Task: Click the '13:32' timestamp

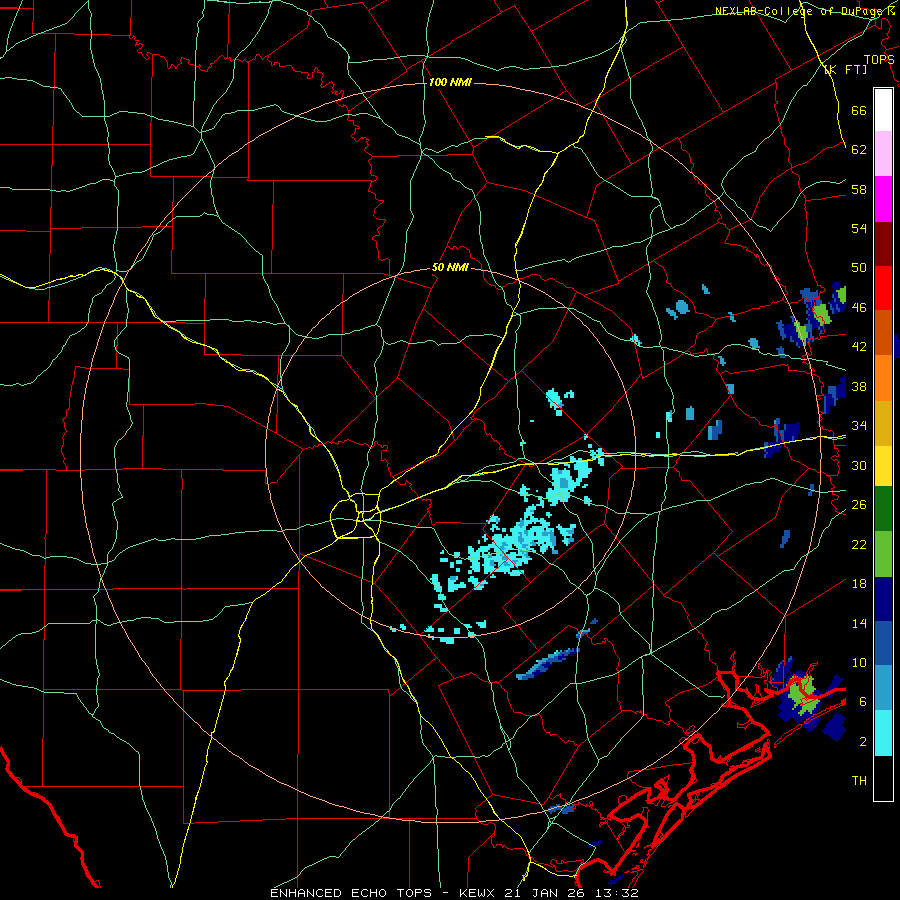Action: [616, 893]
